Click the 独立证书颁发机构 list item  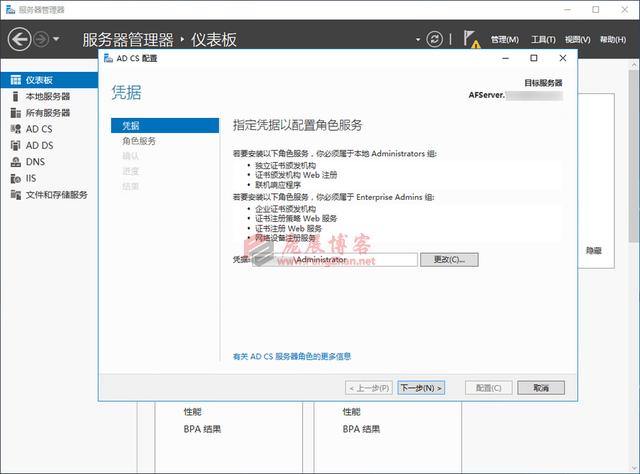click(285, 165)
